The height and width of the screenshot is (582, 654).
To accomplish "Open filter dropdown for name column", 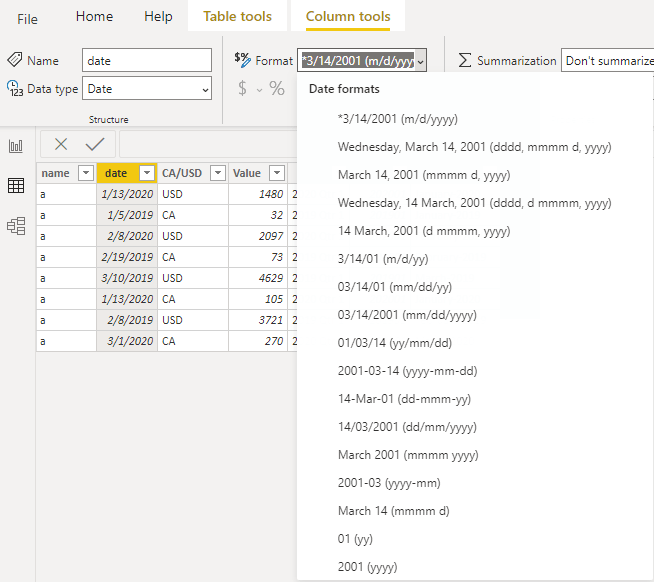I will click(x=86, y=173).
